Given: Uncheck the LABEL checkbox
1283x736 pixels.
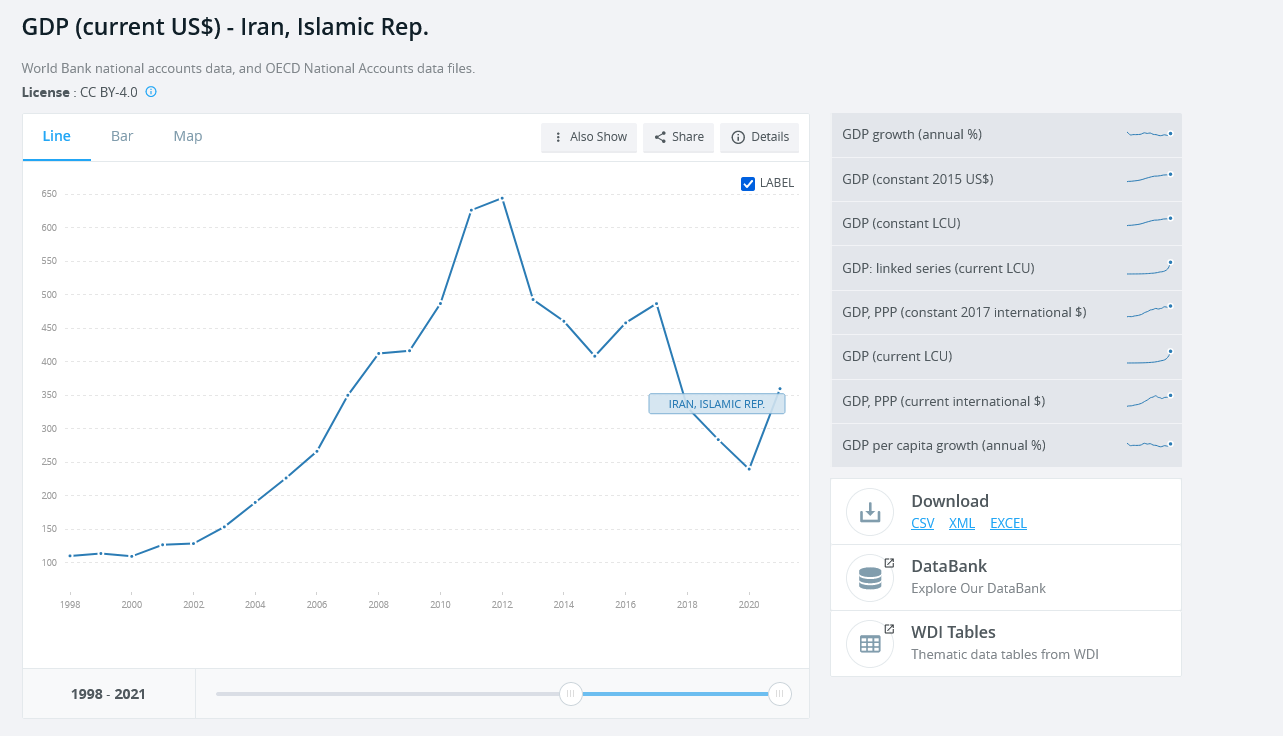Looking at the screenshot, I should pos(748,183).
